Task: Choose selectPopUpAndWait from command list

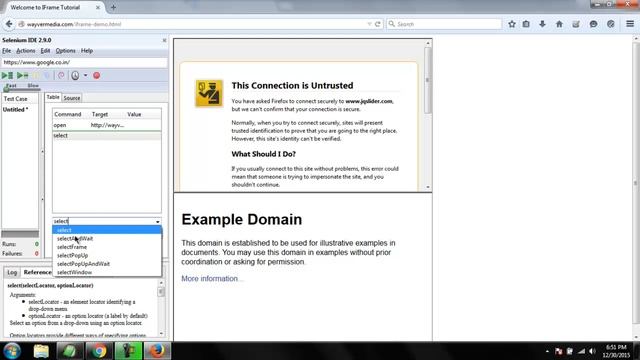Action: coord(107,264)
